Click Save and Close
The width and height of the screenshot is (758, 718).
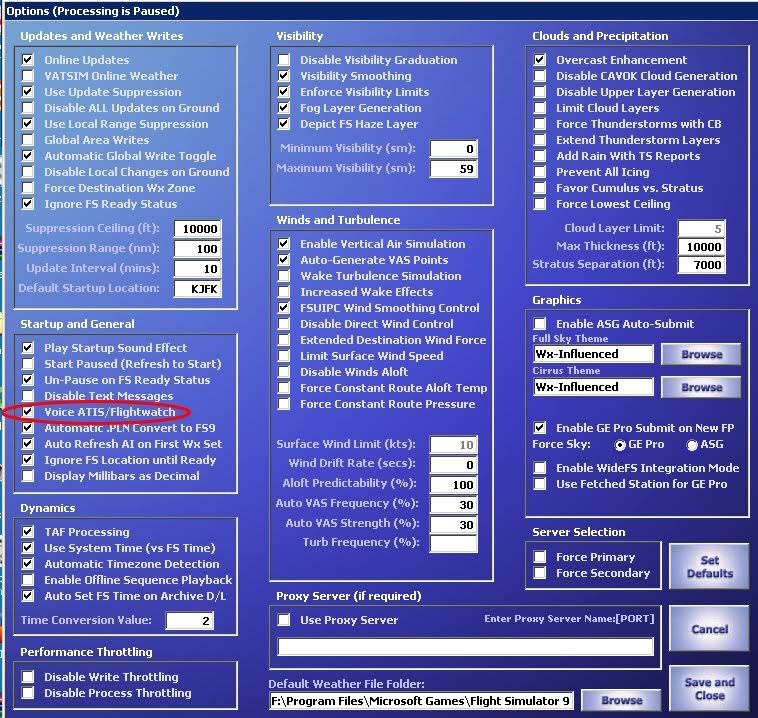pyautogui.click(x=709, y=689)
